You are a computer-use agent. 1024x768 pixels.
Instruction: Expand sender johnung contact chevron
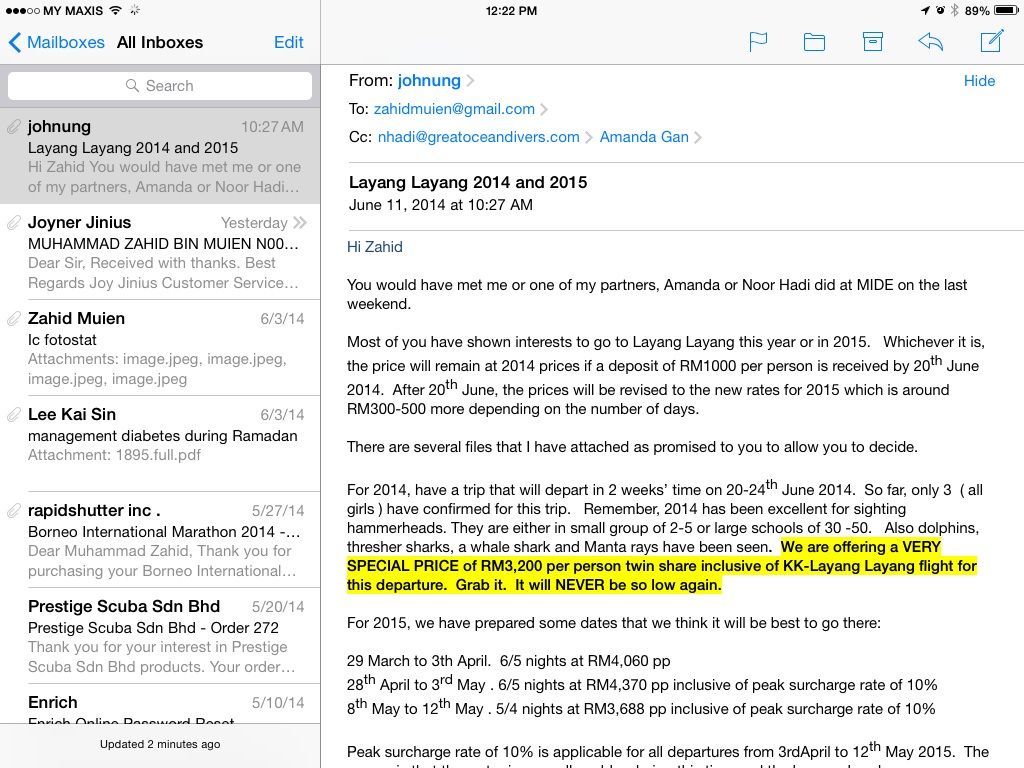[x=471, y=81]
